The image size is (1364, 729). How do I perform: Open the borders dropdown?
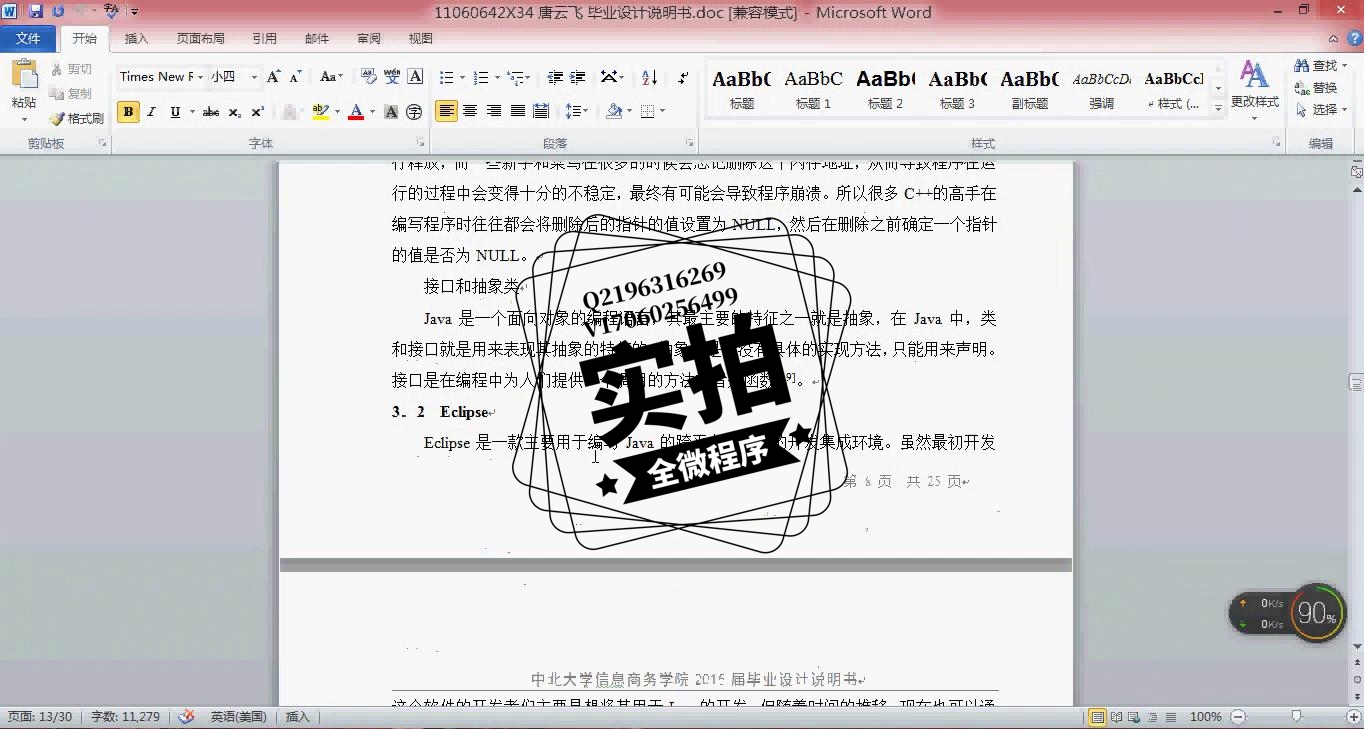[x=662, y=111]
